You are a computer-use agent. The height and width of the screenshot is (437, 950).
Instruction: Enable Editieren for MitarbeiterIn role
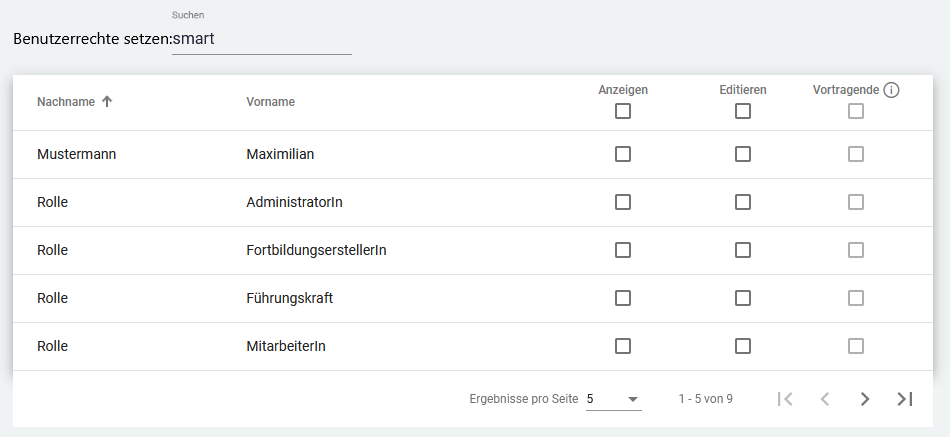click(x=743, y=346)
